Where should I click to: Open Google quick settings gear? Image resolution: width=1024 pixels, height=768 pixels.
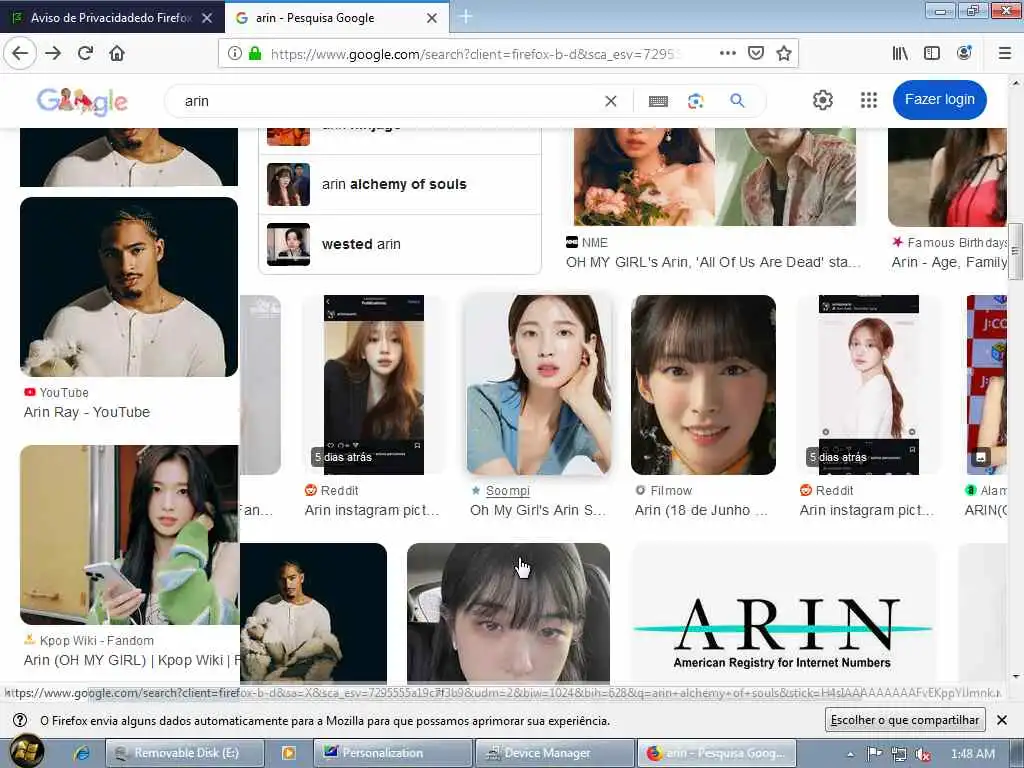pos(823,100)
